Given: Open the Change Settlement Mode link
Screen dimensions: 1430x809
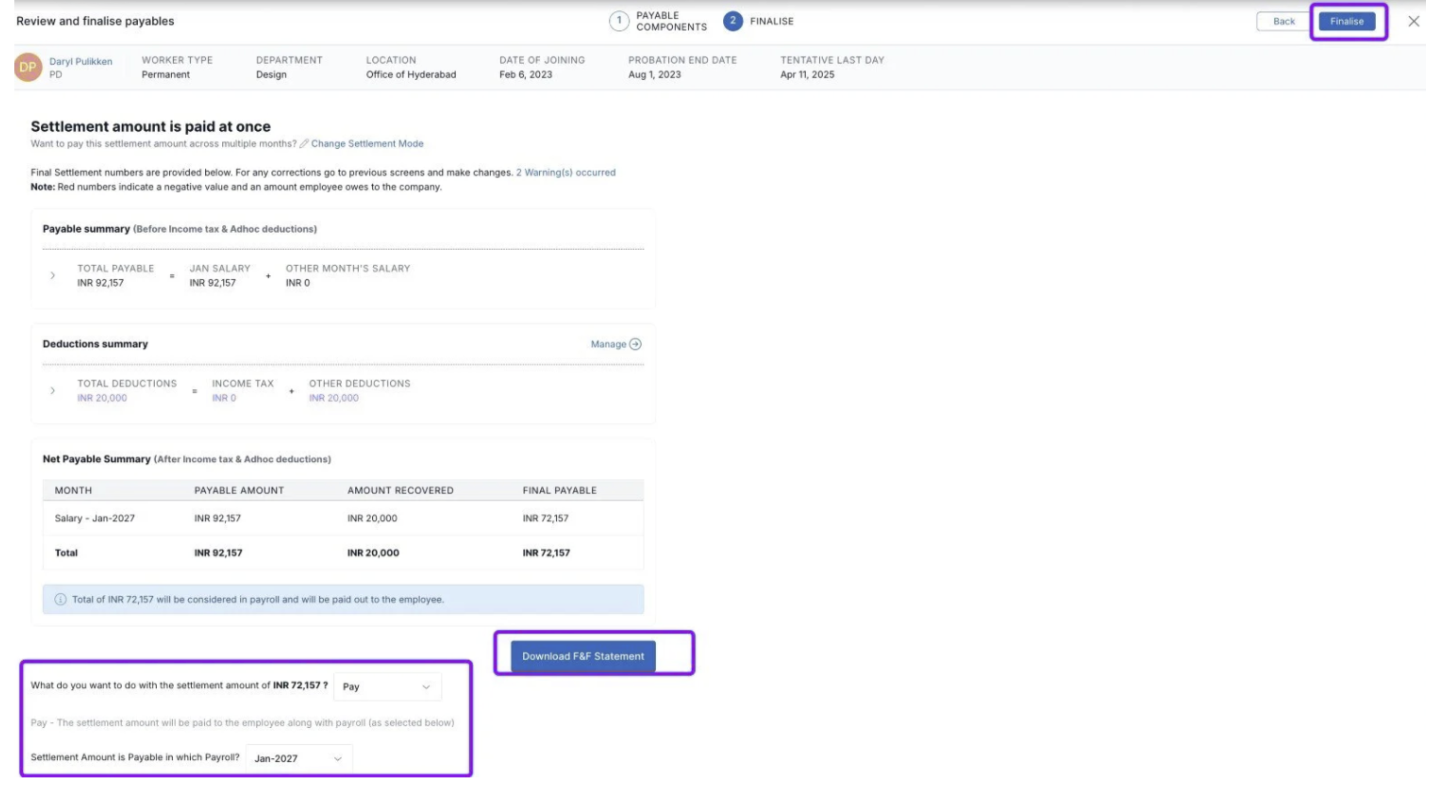Looking at the screenshot, I should (367, 144).
